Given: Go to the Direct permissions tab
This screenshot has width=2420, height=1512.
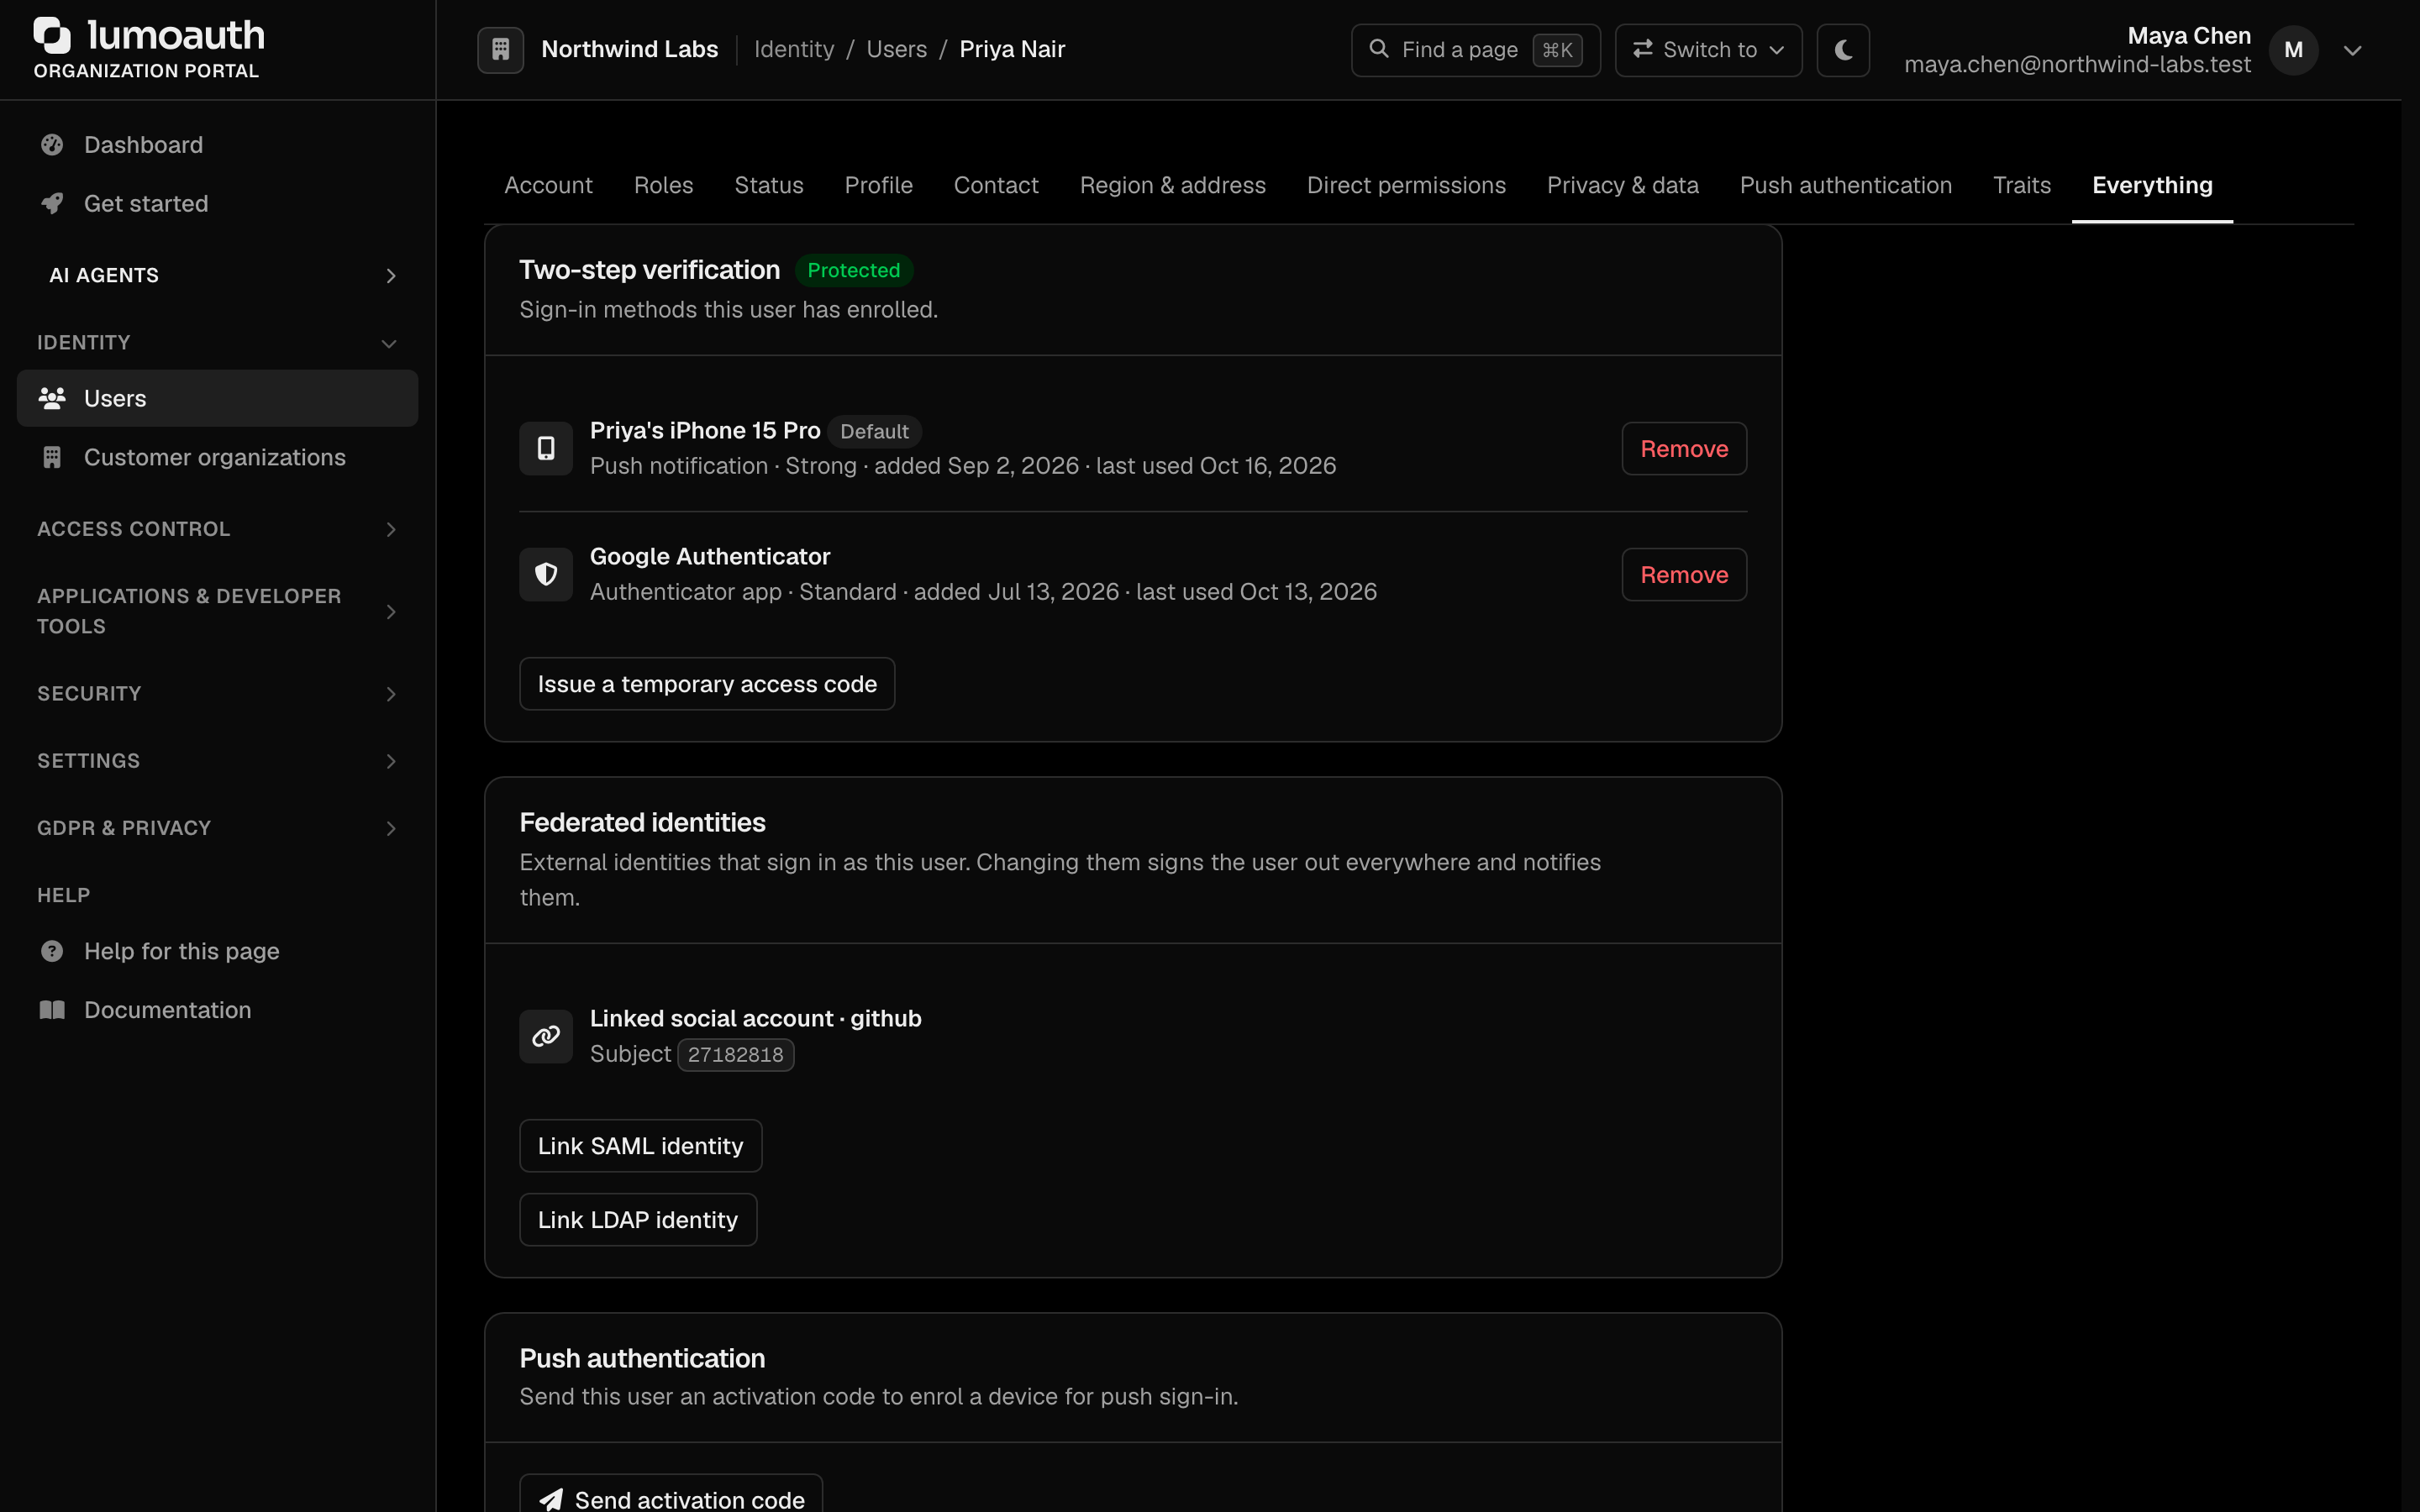Looking at the screenshot, I should coord(1406,185).
